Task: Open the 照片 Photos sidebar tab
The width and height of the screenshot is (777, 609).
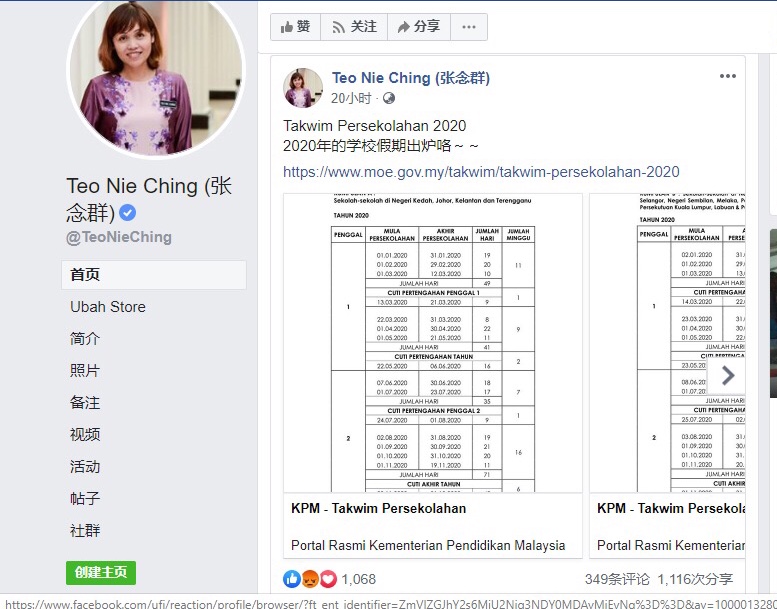Action: coord(85,371)
